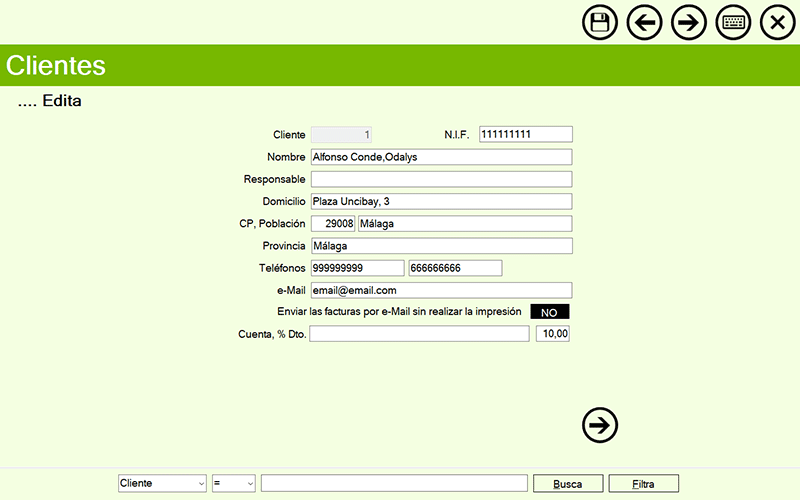Image resolution: width=800 pixels, height=500 pixels.
Task: Go to previous client with left arrow
Action: pos(645,23)
